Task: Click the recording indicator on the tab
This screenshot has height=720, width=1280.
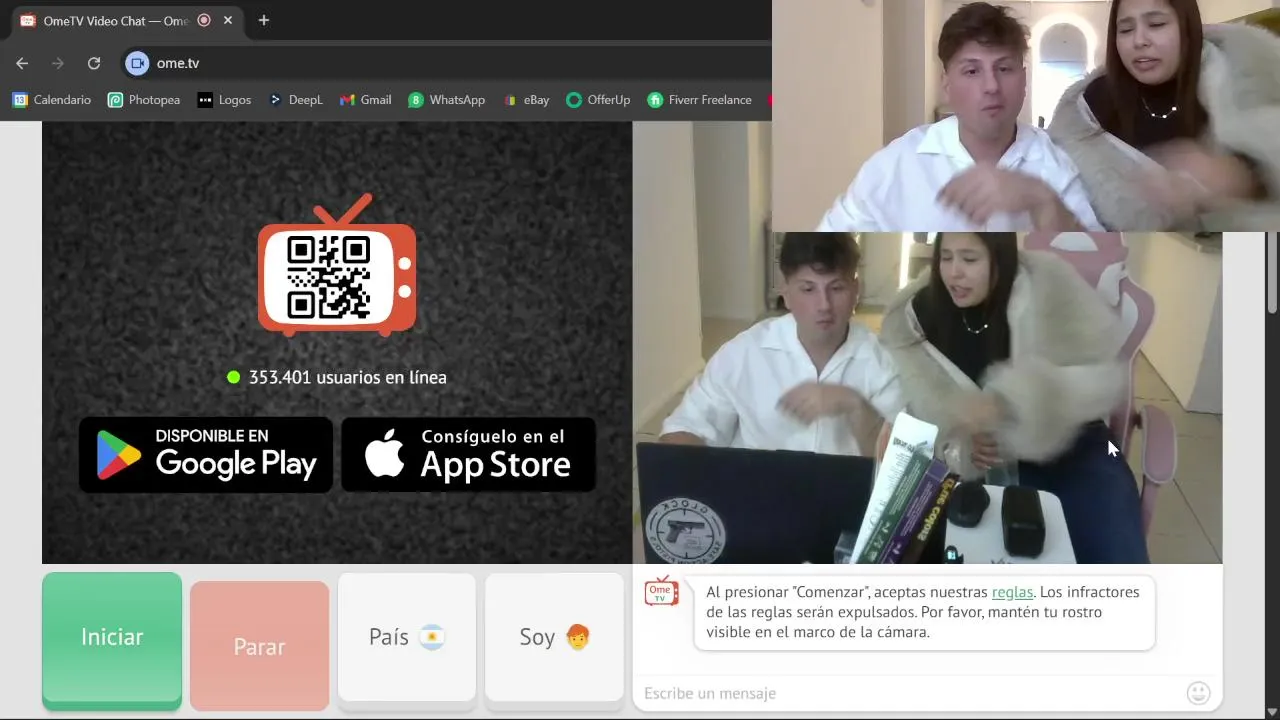Action: coord(204,20)
